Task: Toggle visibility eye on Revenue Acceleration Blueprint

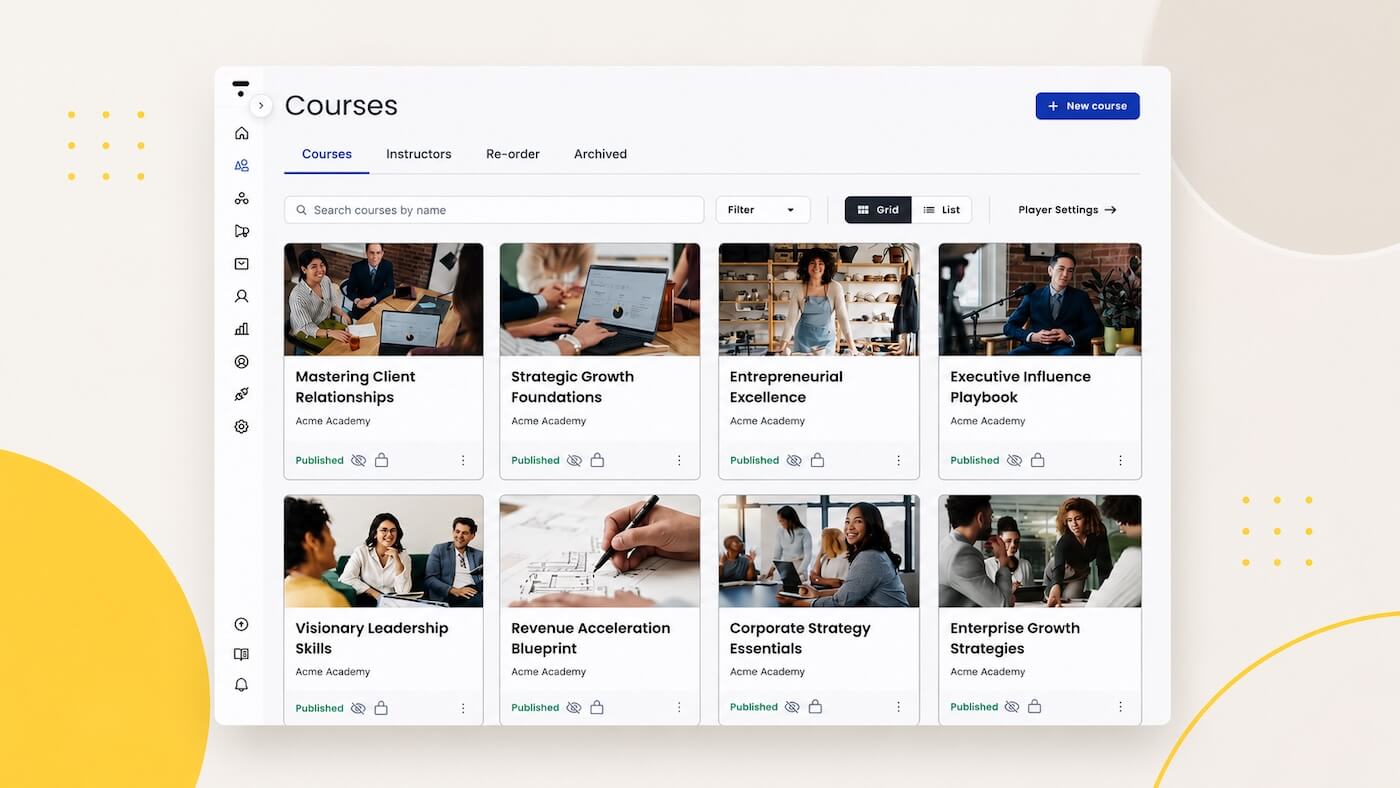Action: [574, 707]
